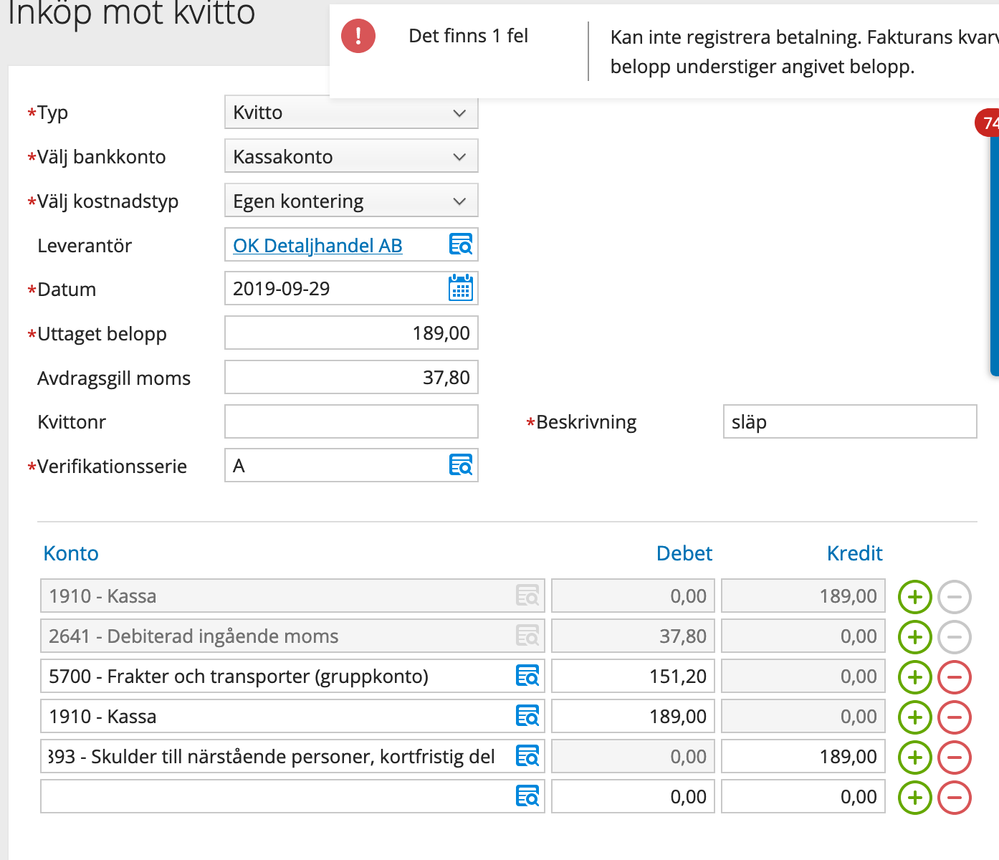Open Välj kostnadstyp dropdown showing Egen kontering

[x=351, y=201]
